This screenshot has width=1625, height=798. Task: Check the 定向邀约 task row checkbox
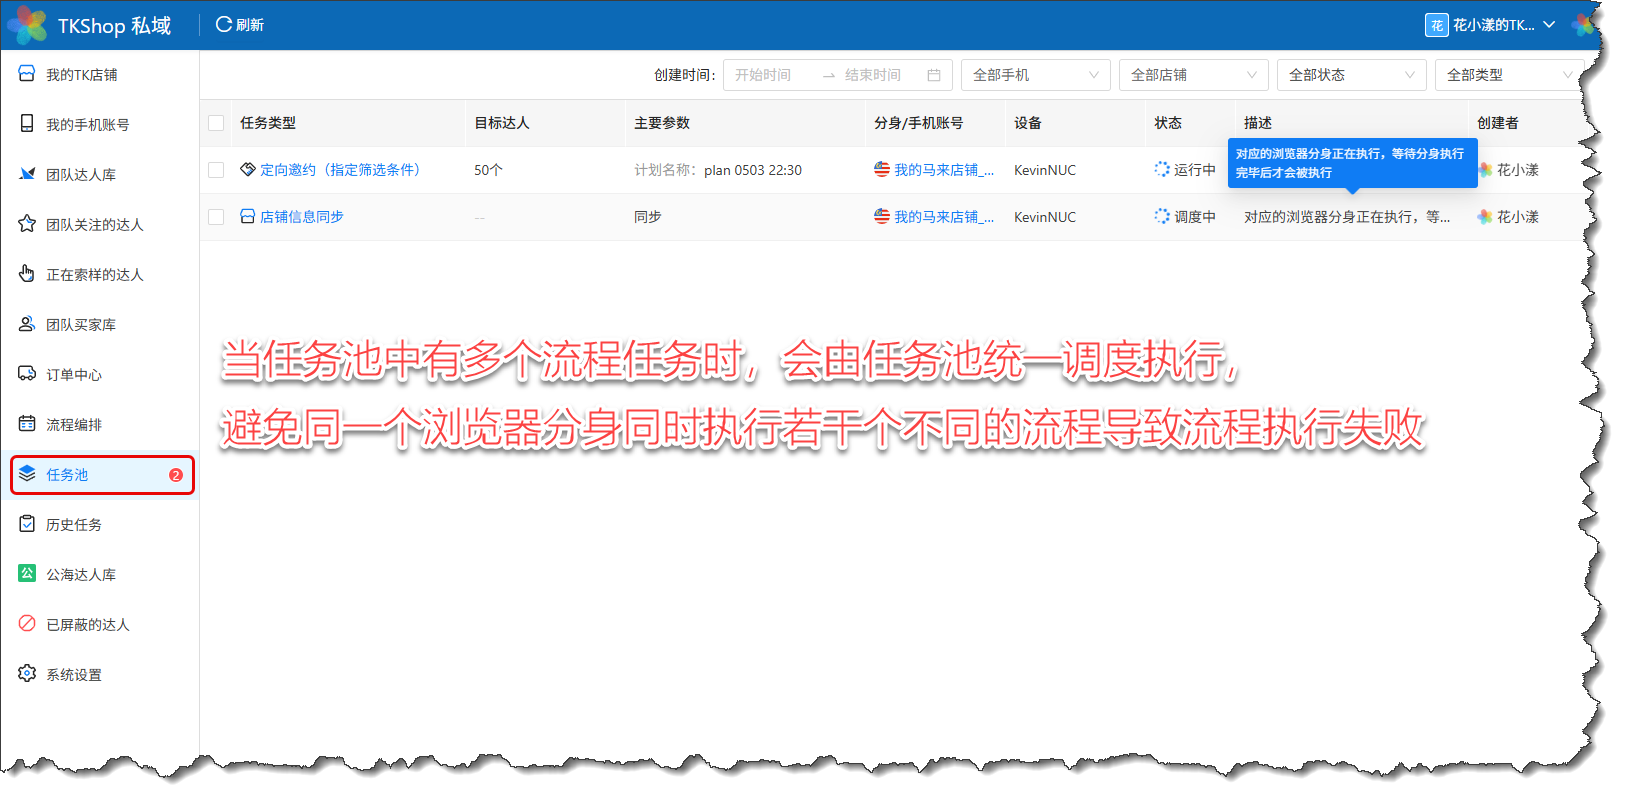click(x=216, y=170)
